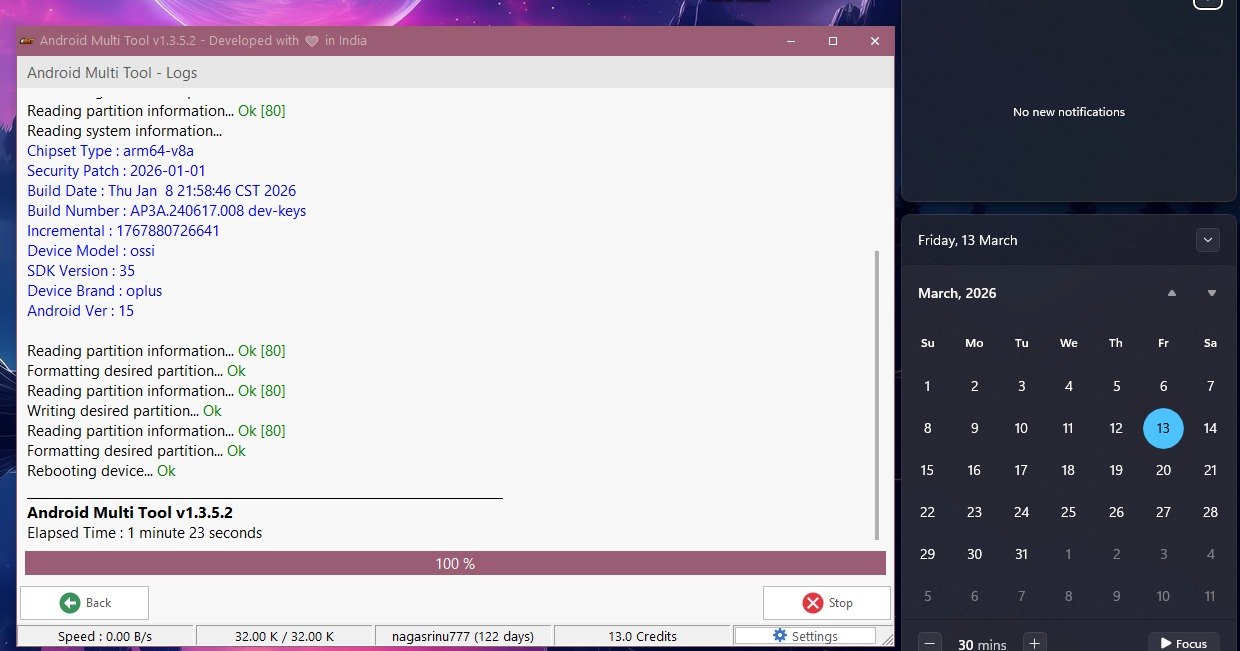1240x651 pixels.
Task: Click the March, 2026 month header
Action: coord(957,293)
